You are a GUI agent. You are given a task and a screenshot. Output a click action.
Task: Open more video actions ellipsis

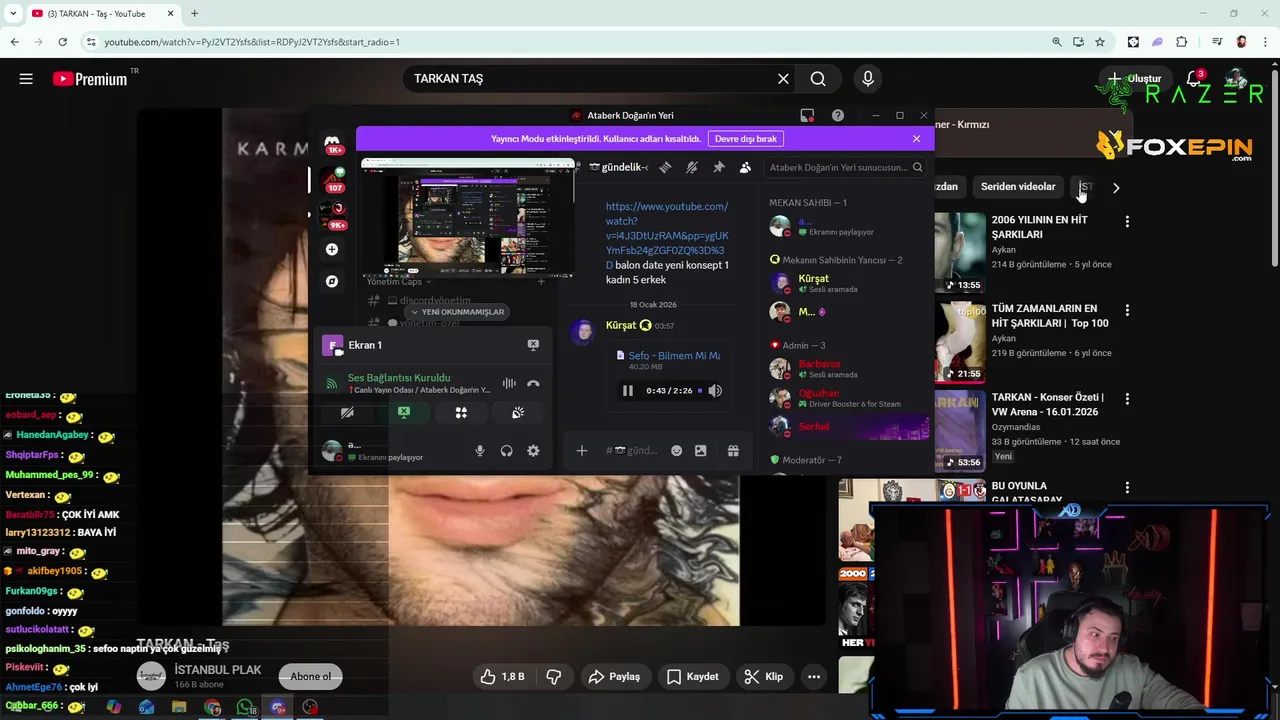click(x=814, y=677)
